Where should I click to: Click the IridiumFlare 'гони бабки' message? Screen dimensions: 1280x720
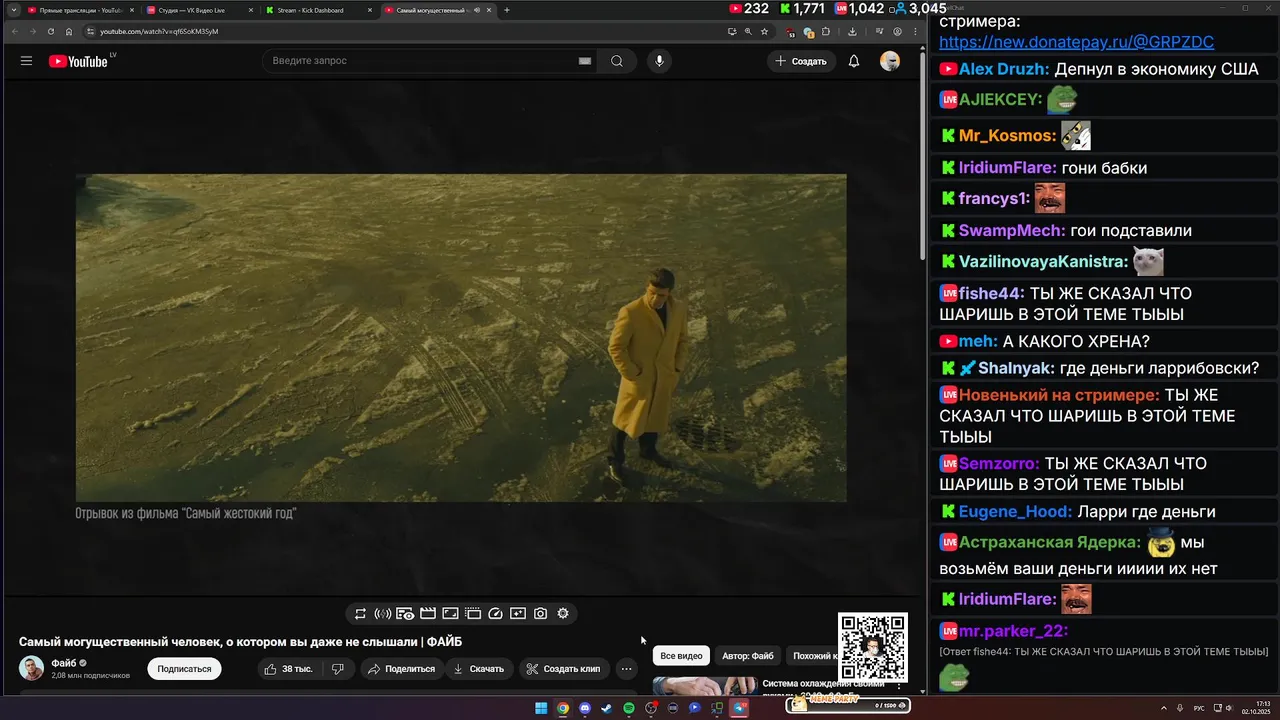coord(1104,168)
